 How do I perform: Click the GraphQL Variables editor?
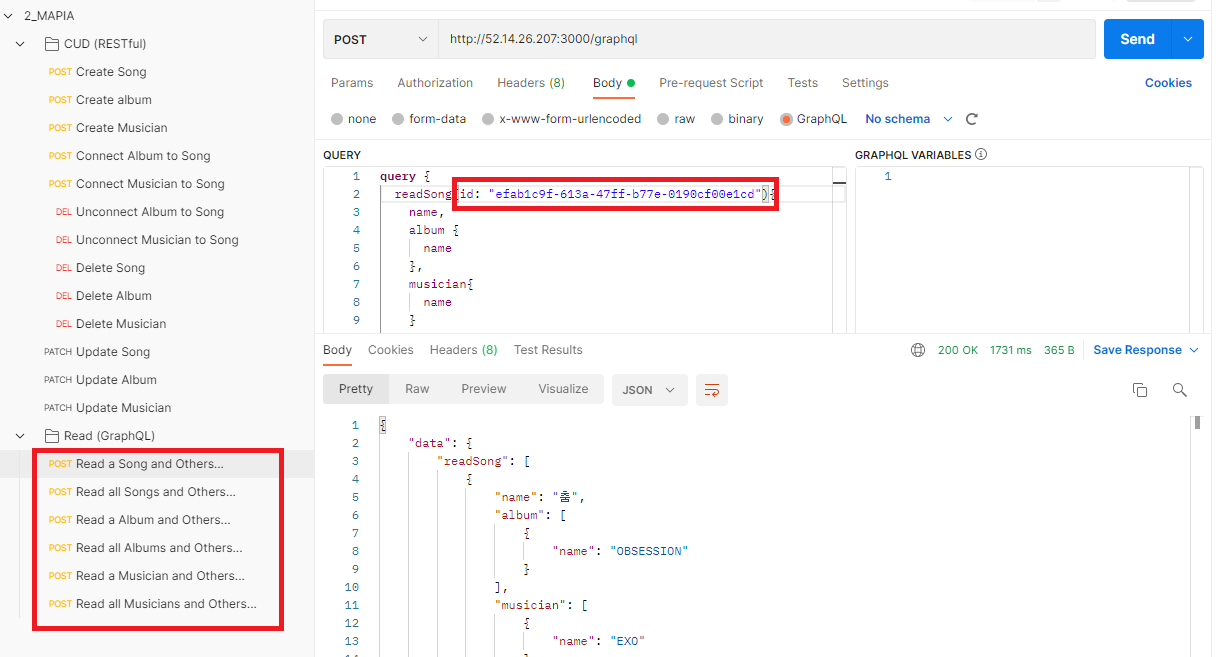(1029, 250)
